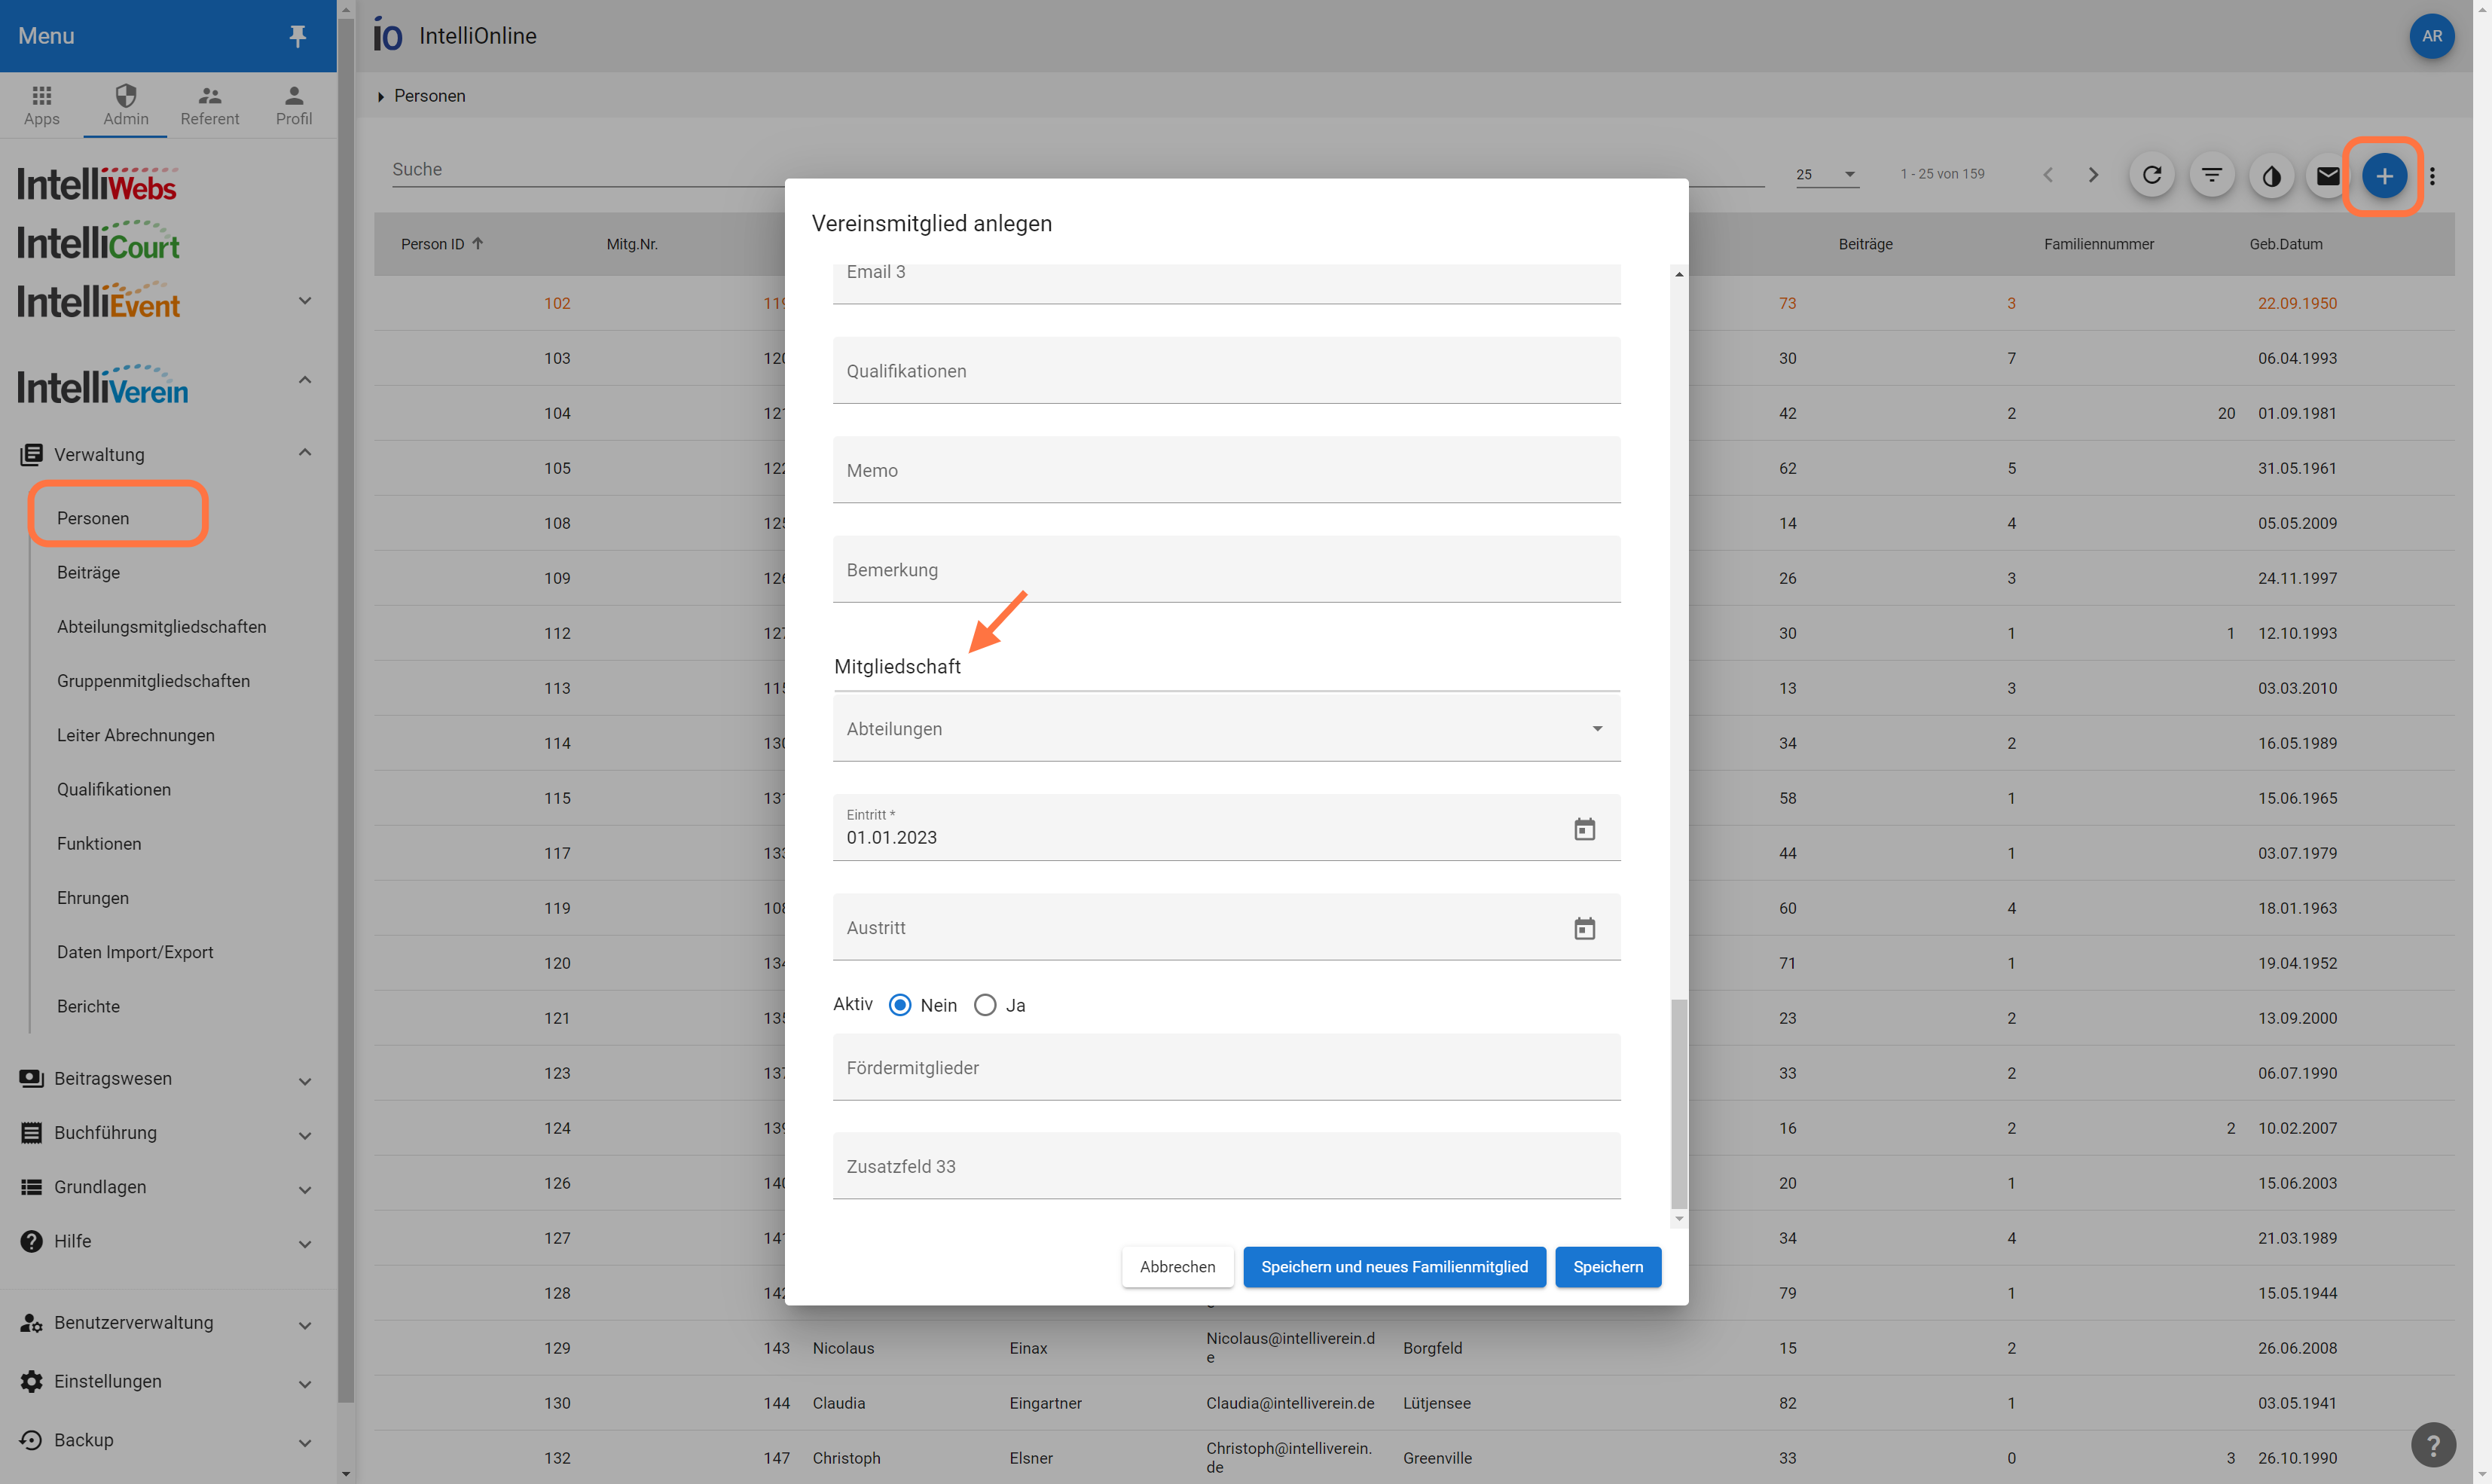The width and height of the screenshot is (2492, 1484).
Task: Switch to the Referent tab
Action: (x=210, y=105)
